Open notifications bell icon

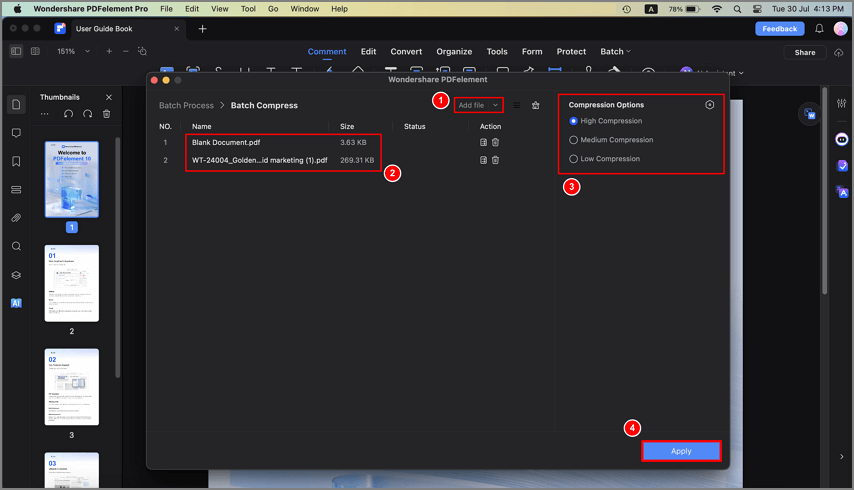tap(819, 29)
